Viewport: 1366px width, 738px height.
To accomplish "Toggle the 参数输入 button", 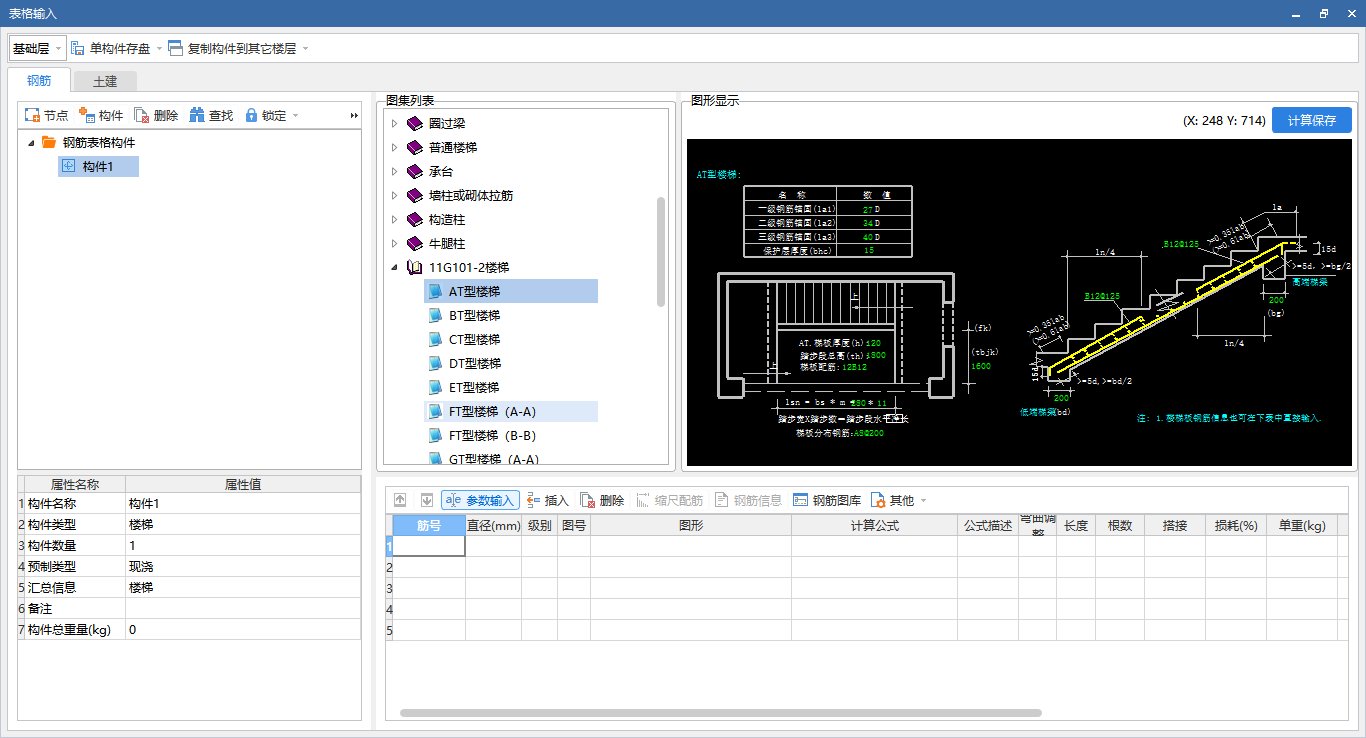I will (480, 500).
